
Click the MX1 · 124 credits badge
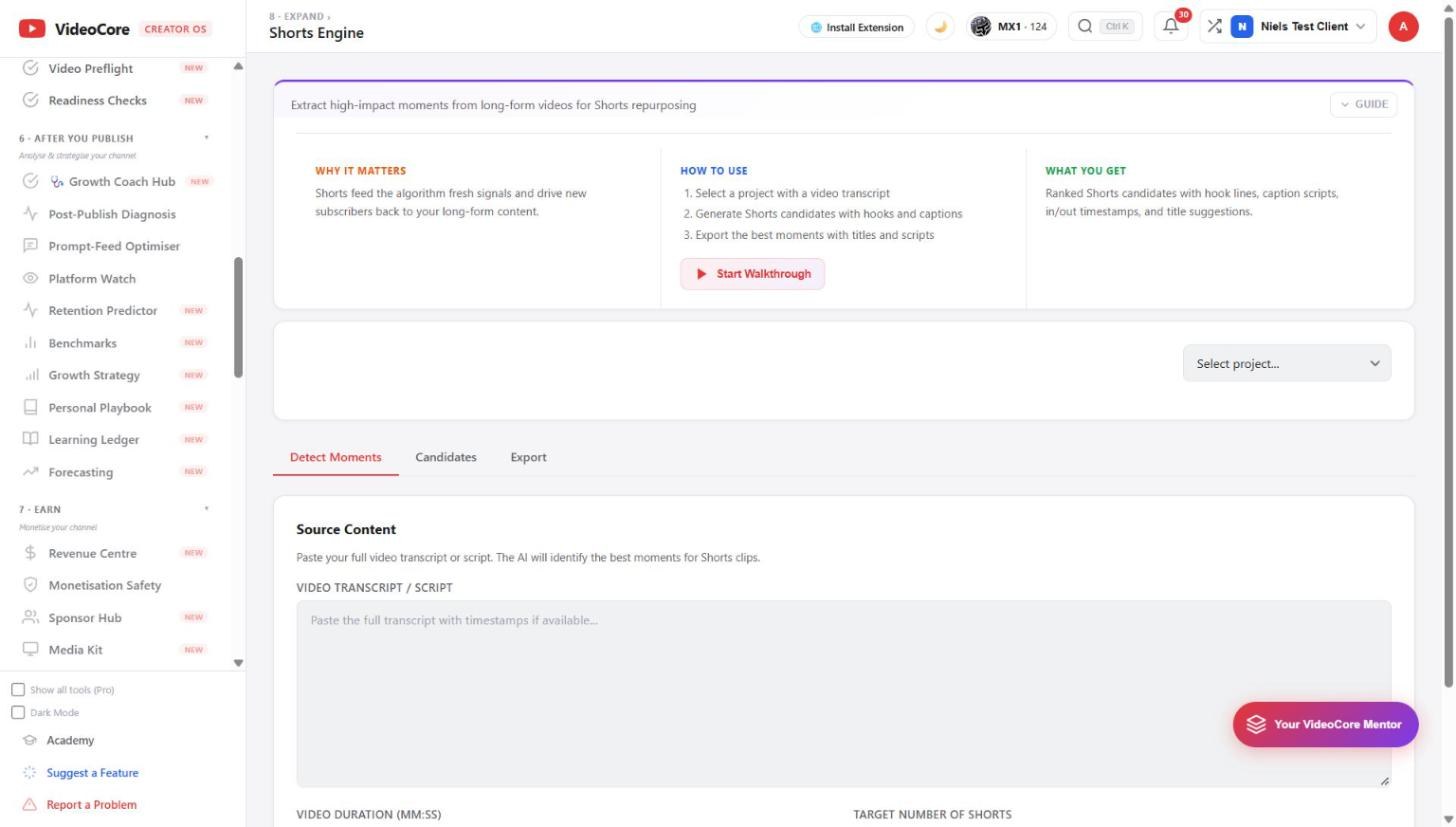tap(1011, 27)
